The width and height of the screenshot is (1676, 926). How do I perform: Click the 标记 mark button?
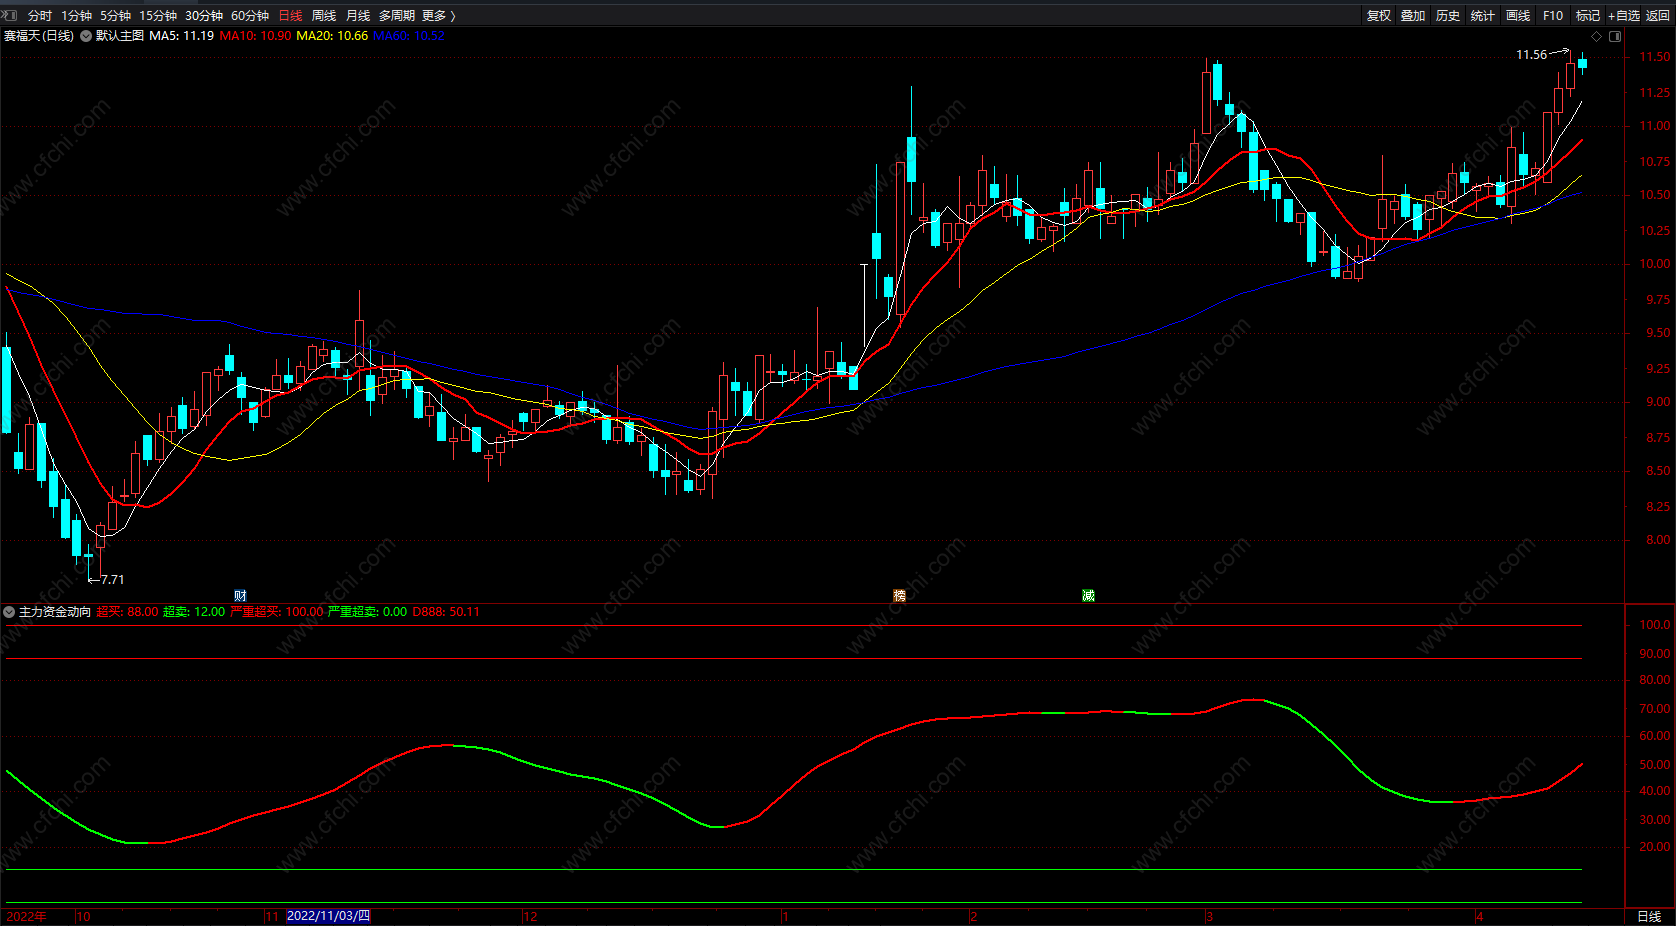[x=1588, y=16]
